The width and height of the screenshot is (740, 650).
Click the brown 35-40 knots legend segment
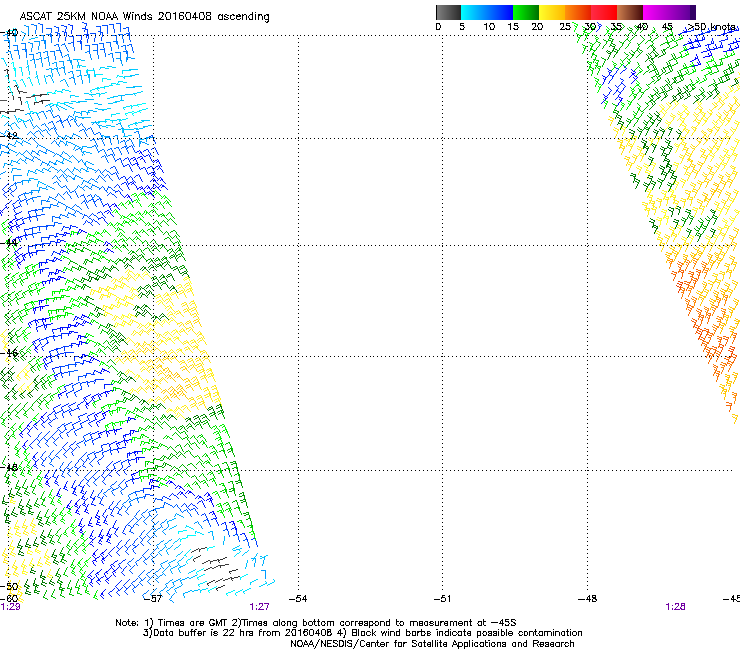click(x=630, y=12)
